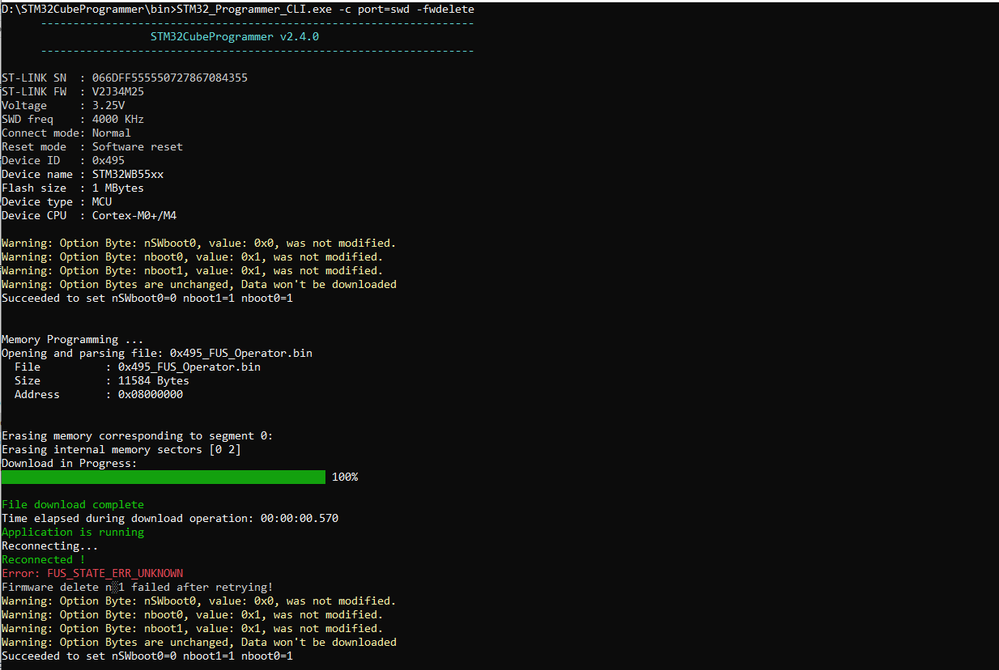Click the command line STM32_Programmer_CLI.exe -fwdelete
The width and height of the screenshot is (999, 670).
(238, 10)
